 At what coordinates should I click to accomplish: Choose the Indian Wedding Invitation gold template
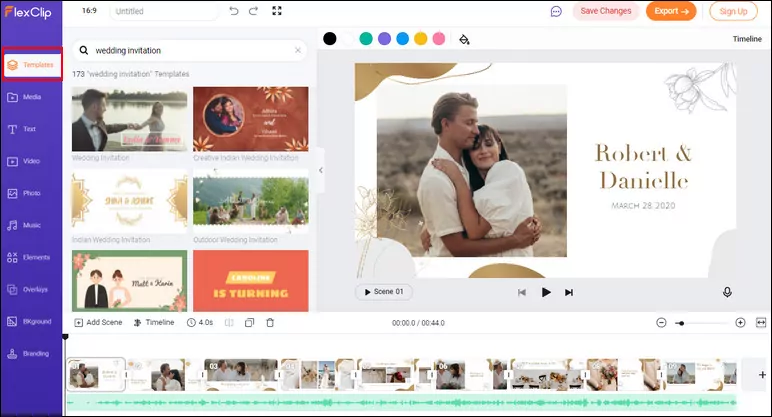(x=129, y=201)
